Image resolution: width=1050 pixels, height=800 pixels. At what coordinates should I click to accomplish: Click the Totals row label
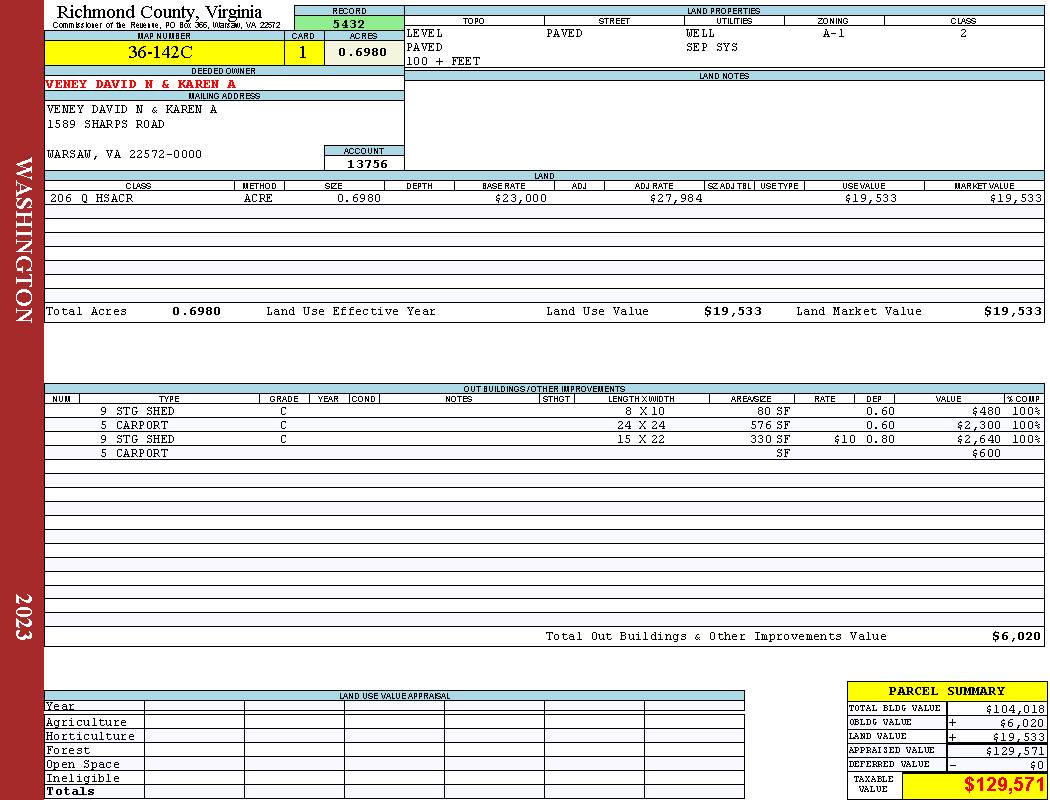70,791
